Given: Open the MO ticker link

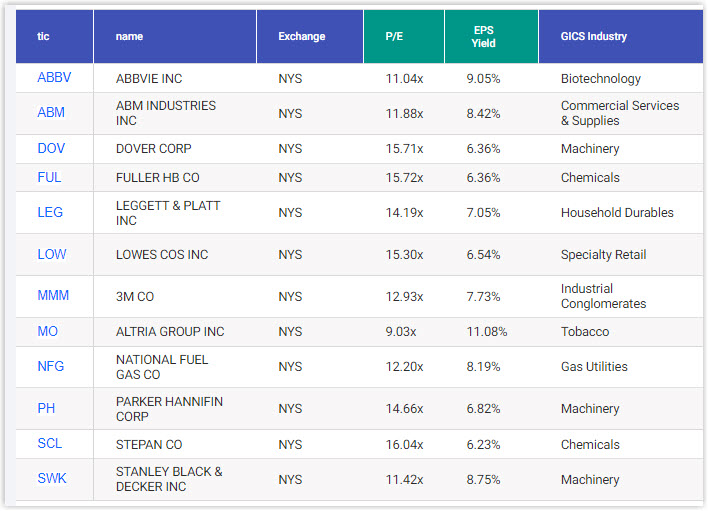Looking at the screenshot, I should [48, 331].
